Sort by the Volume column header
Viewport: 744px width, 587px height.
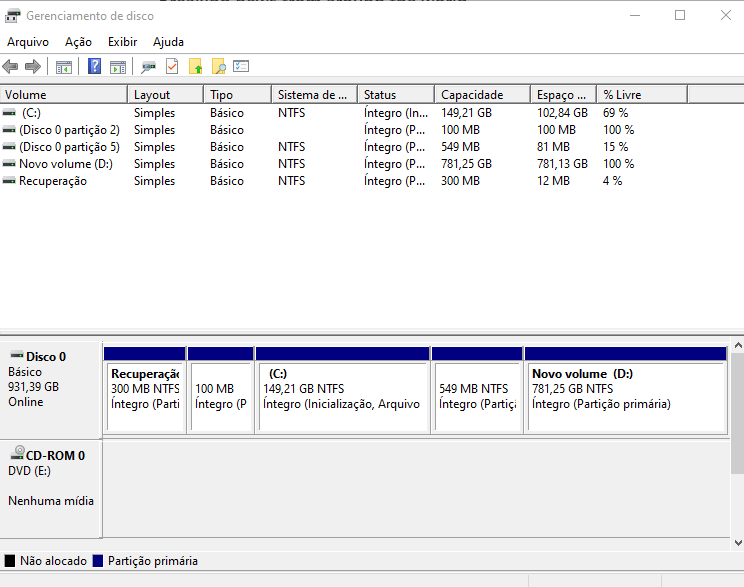click(x=64, y=95)
